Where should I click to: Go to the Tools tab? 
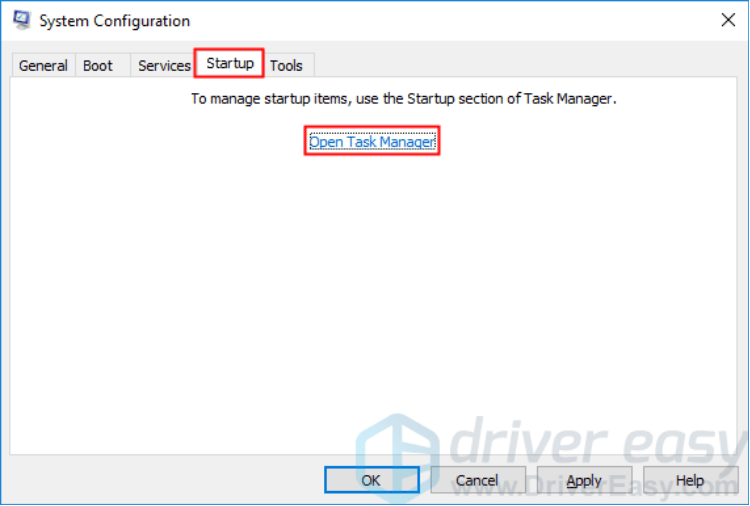[x=287, y=66]
